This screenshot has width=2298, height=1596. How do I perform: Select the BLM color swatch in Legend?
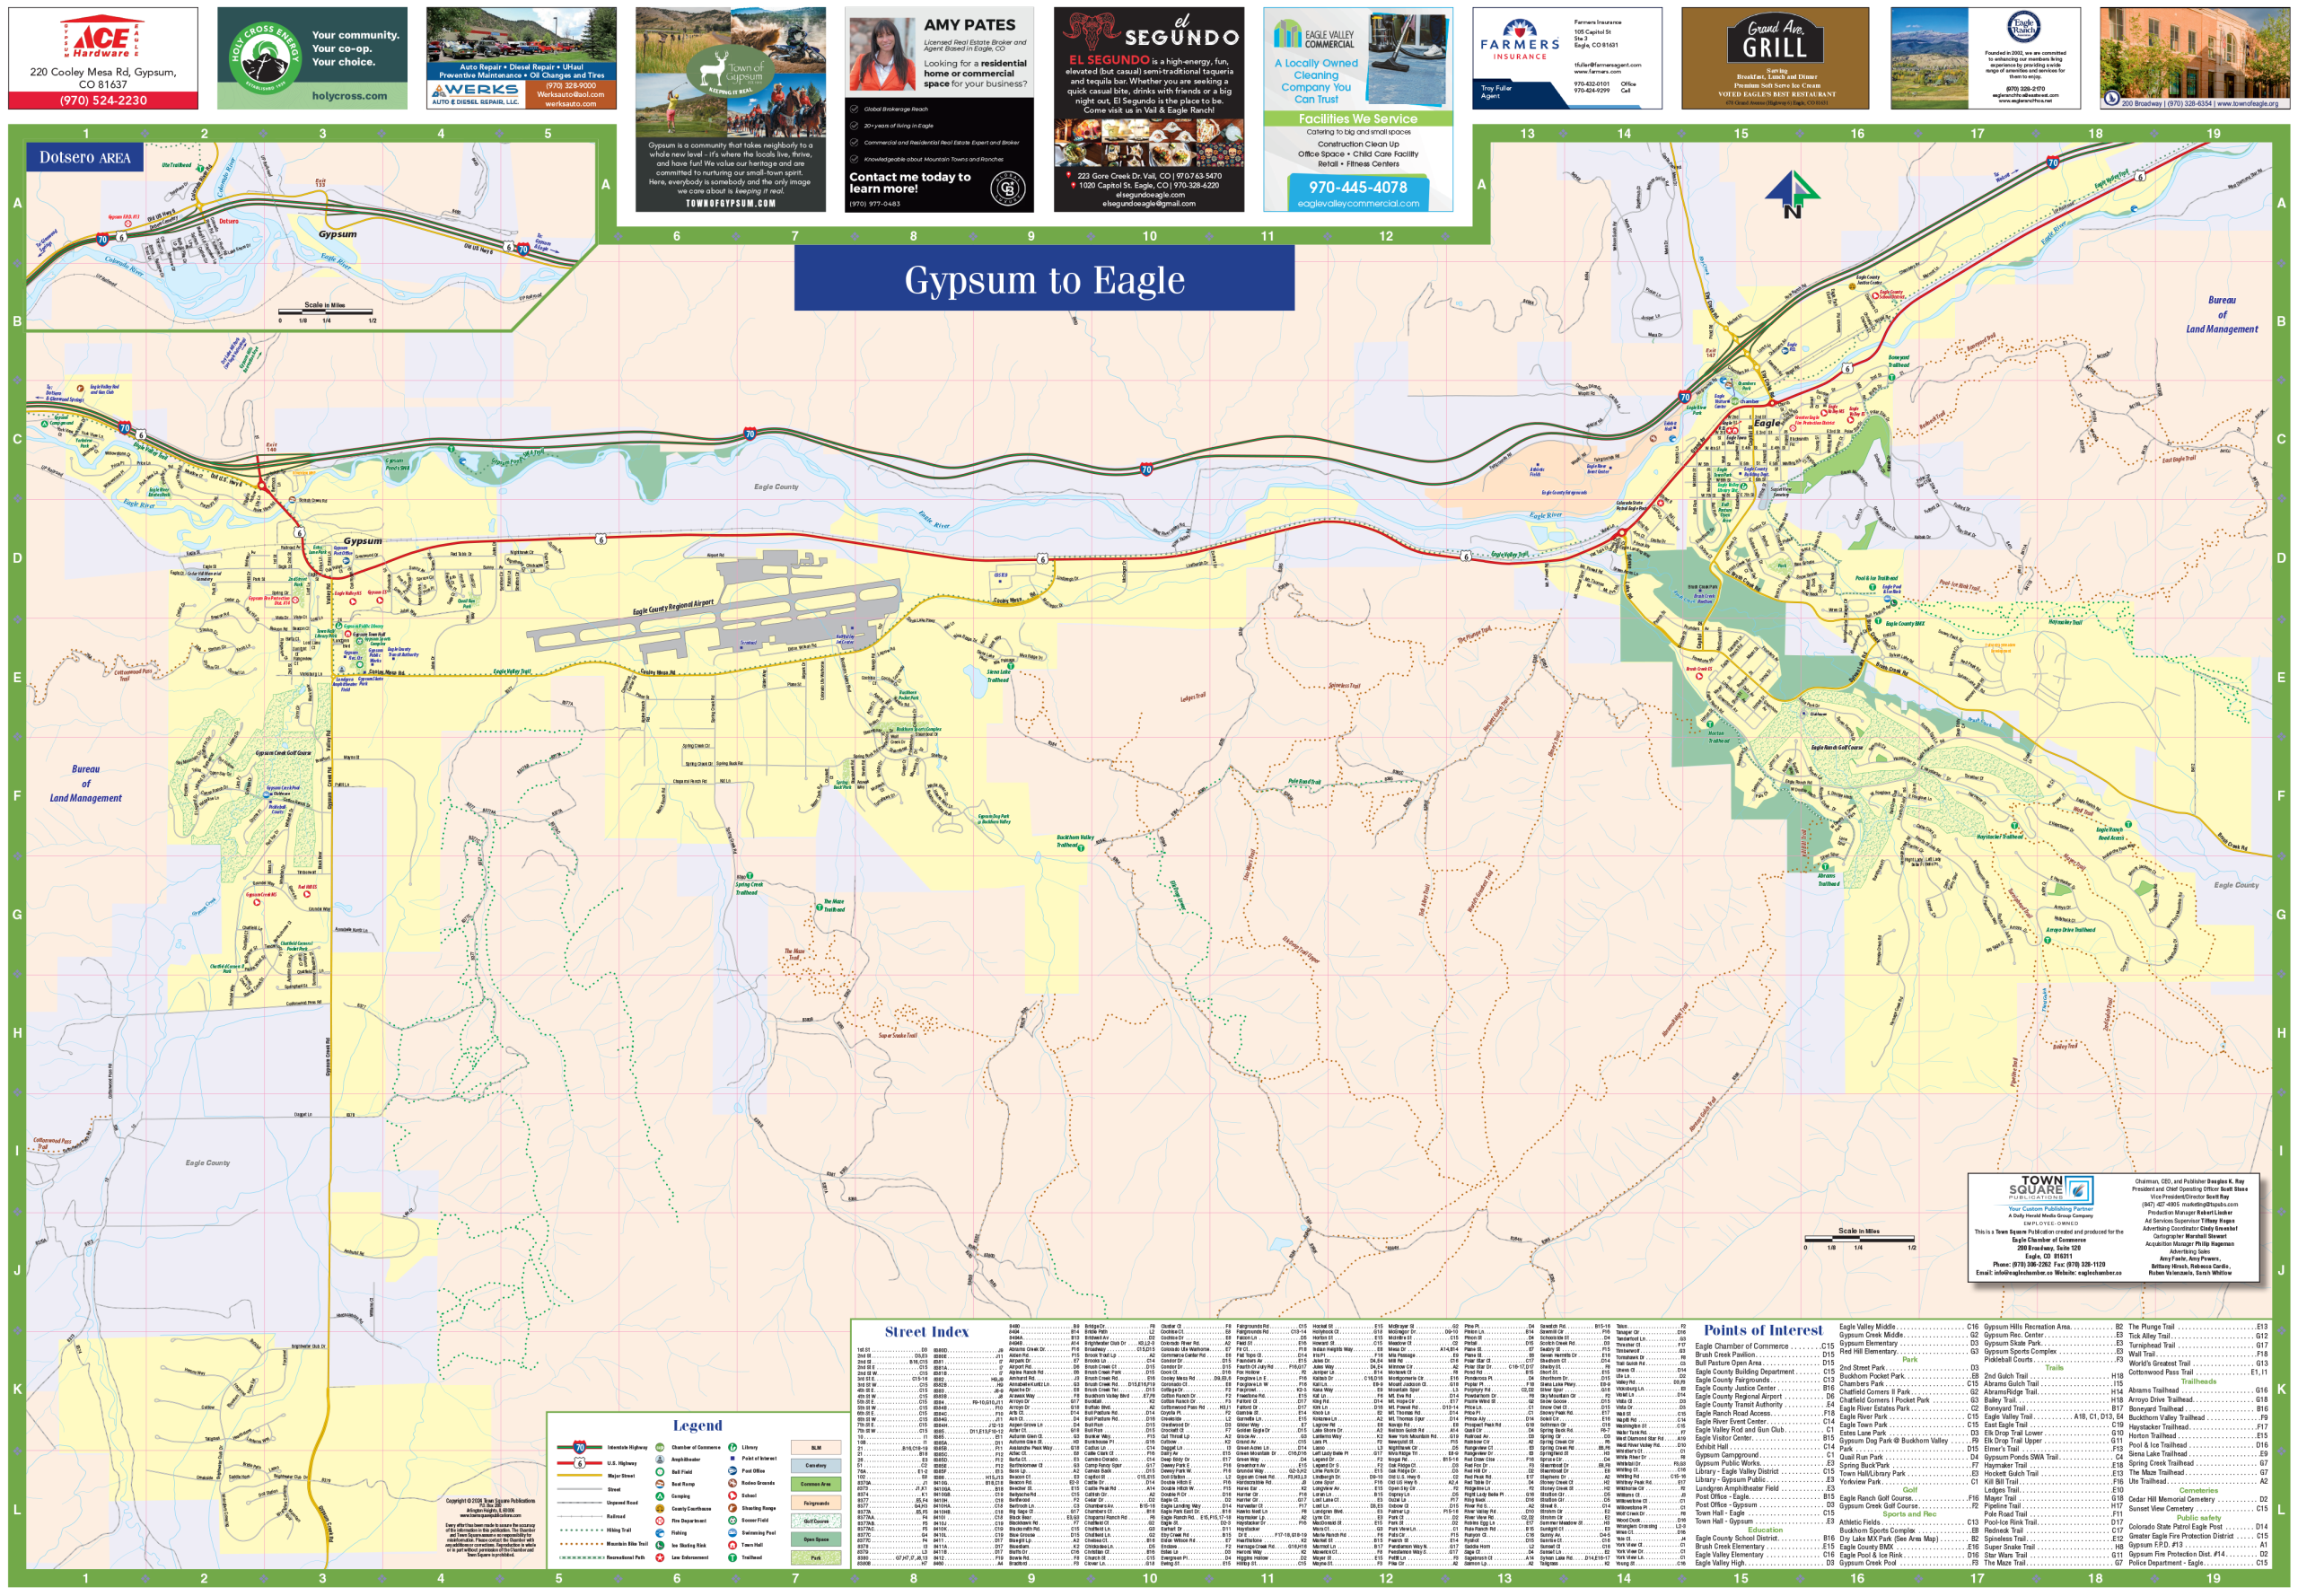coord(817,1448)
